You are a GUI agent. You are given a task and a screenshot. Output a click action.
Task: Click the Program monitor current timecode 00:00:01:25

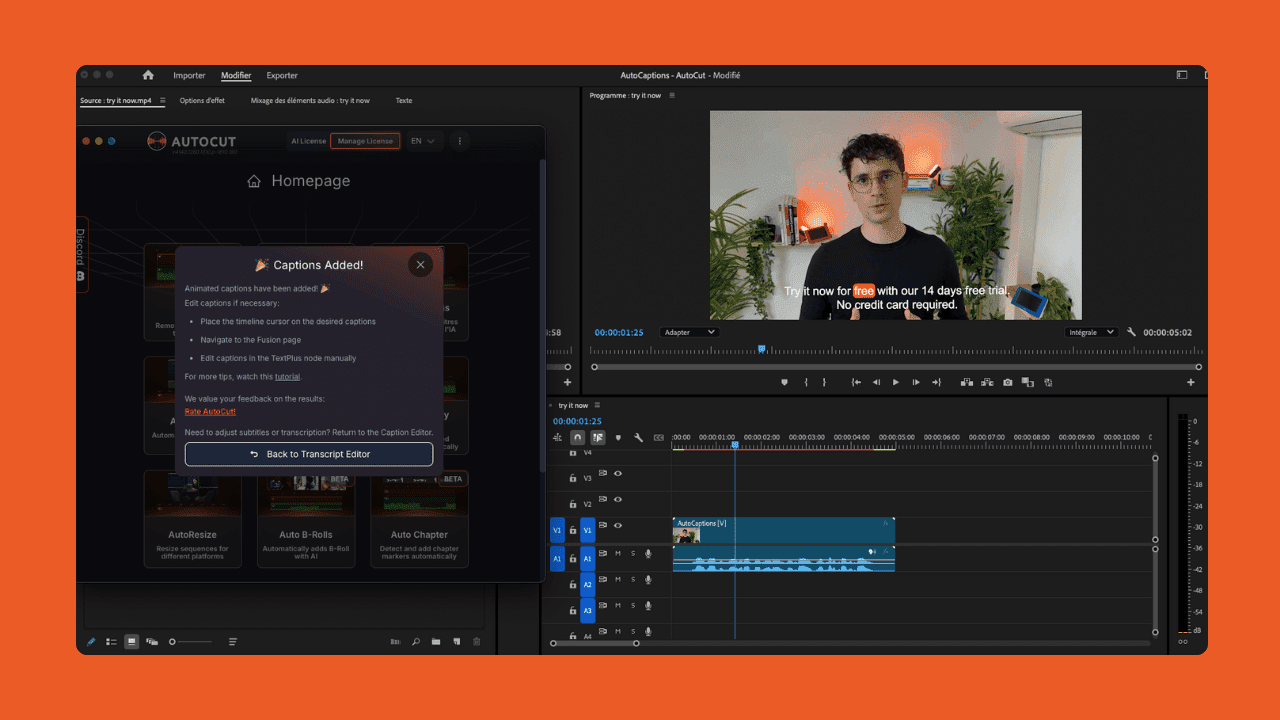619,332
